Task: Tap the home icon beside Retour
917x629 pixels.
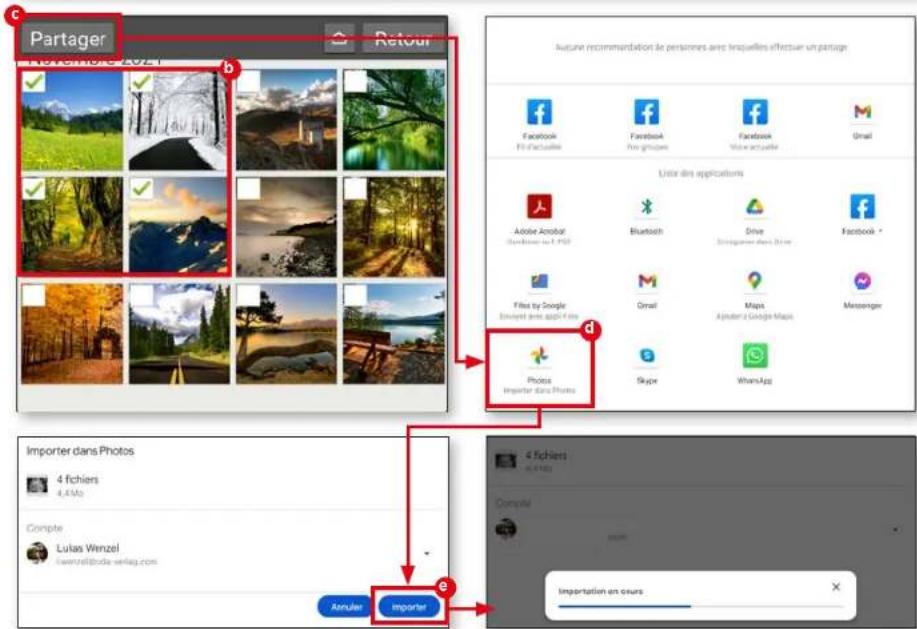Action: click(x=339, y=39)
